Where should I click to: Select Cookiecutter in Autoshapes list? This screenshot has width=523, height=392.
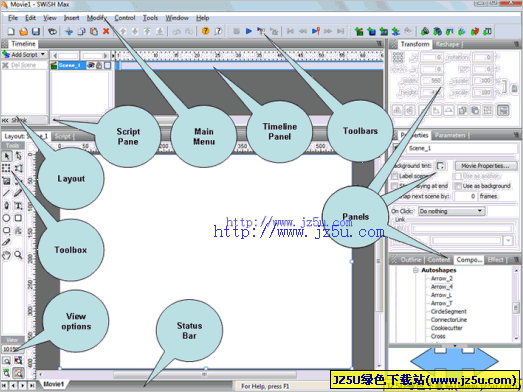[x=447, y=328]
